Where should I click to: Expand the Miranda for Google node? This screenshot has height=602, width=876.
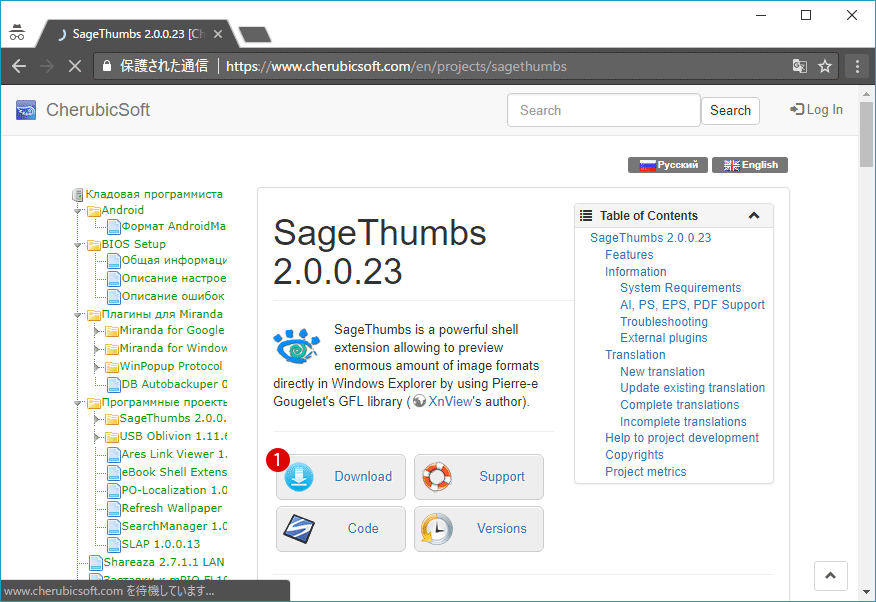pos(97,331)
